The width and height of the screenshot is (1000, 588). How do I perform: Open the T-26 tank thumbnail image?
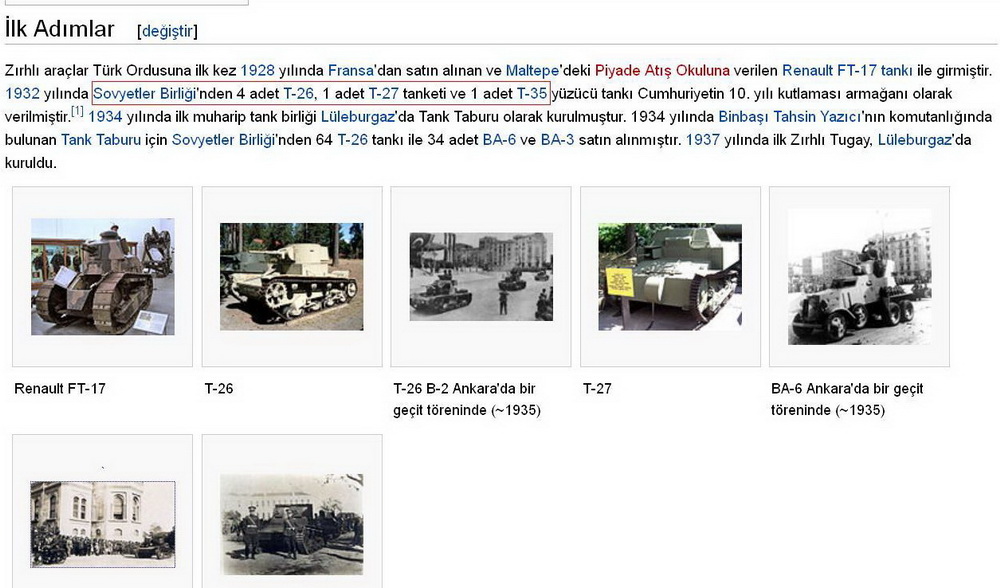[292, 277]
